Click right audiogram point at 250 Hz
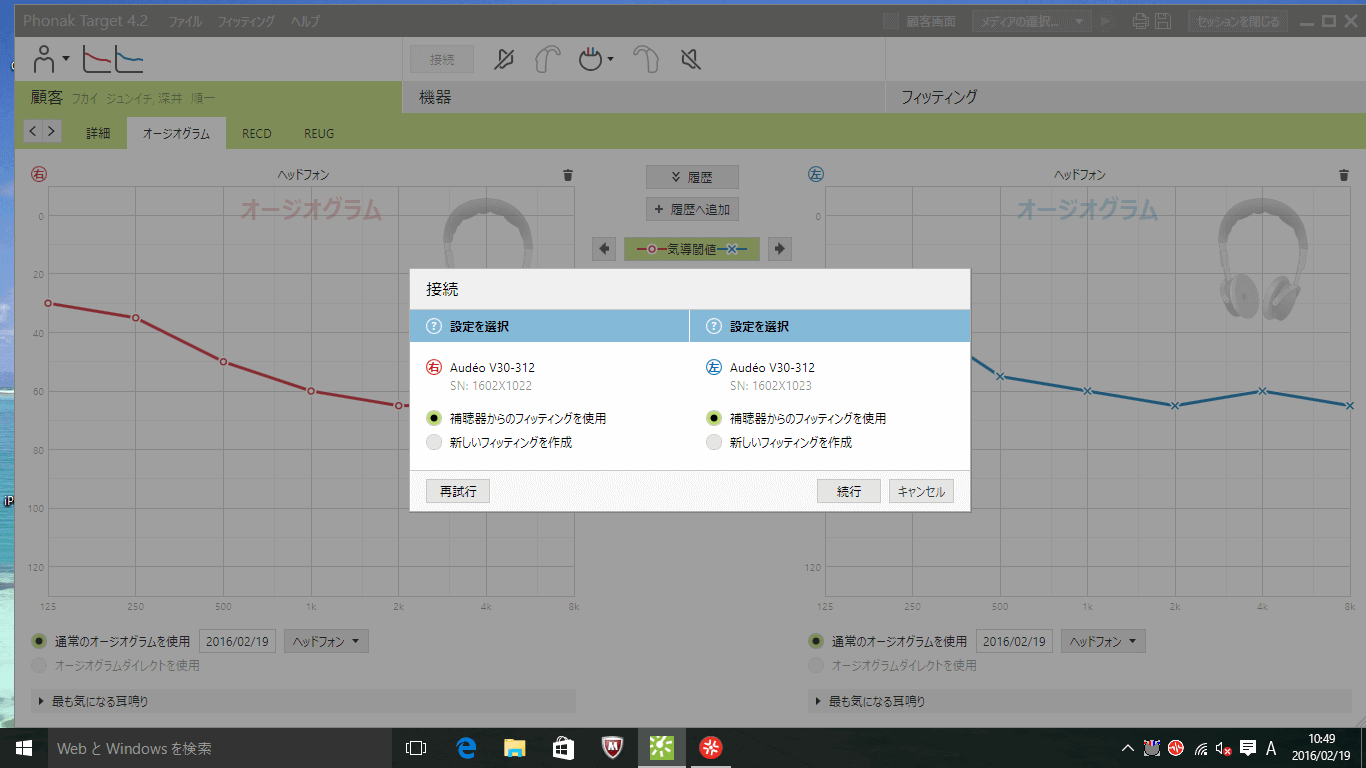Viewport: 1366px width, 768px height. [x=135, y=318]
